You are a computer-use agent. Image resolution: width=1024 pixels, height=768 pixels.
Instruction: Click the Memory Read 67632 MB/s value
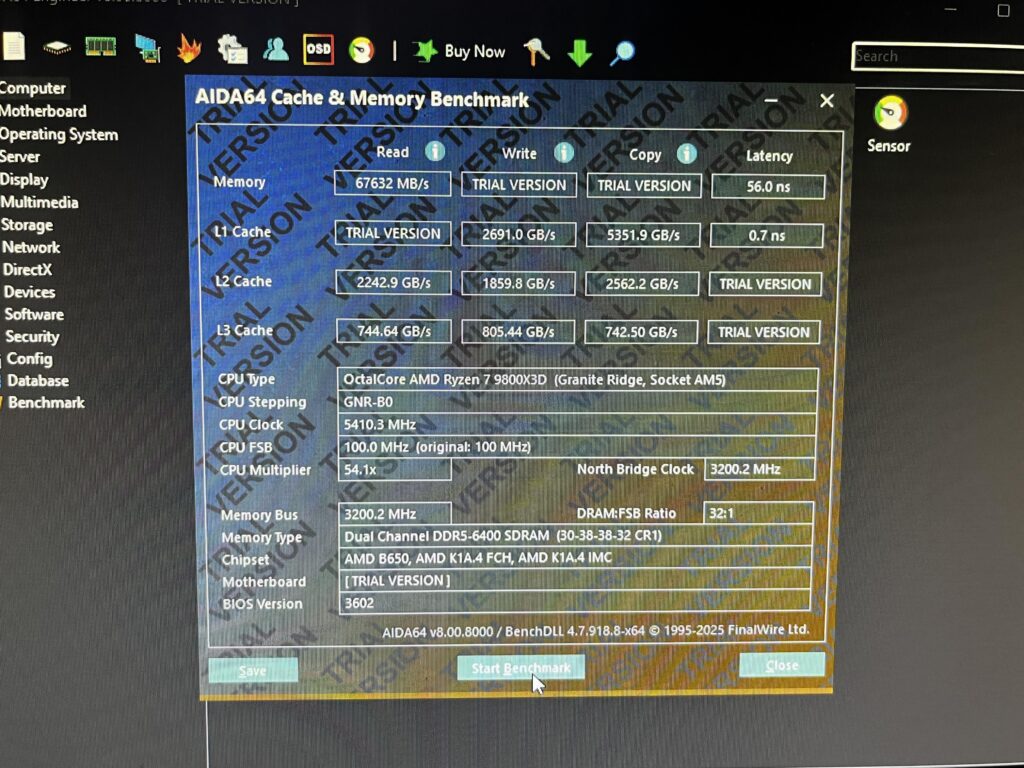point(392,184)
